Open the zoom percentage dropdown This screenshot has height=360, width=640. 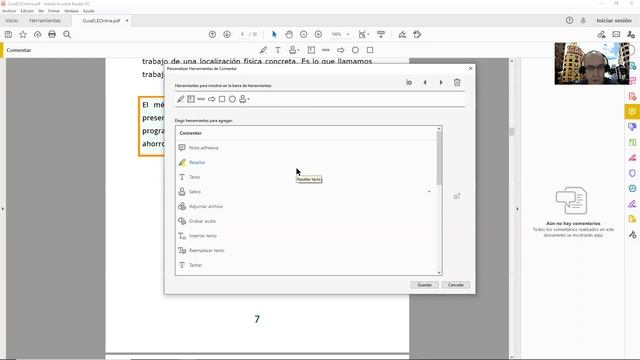(348, 34)
